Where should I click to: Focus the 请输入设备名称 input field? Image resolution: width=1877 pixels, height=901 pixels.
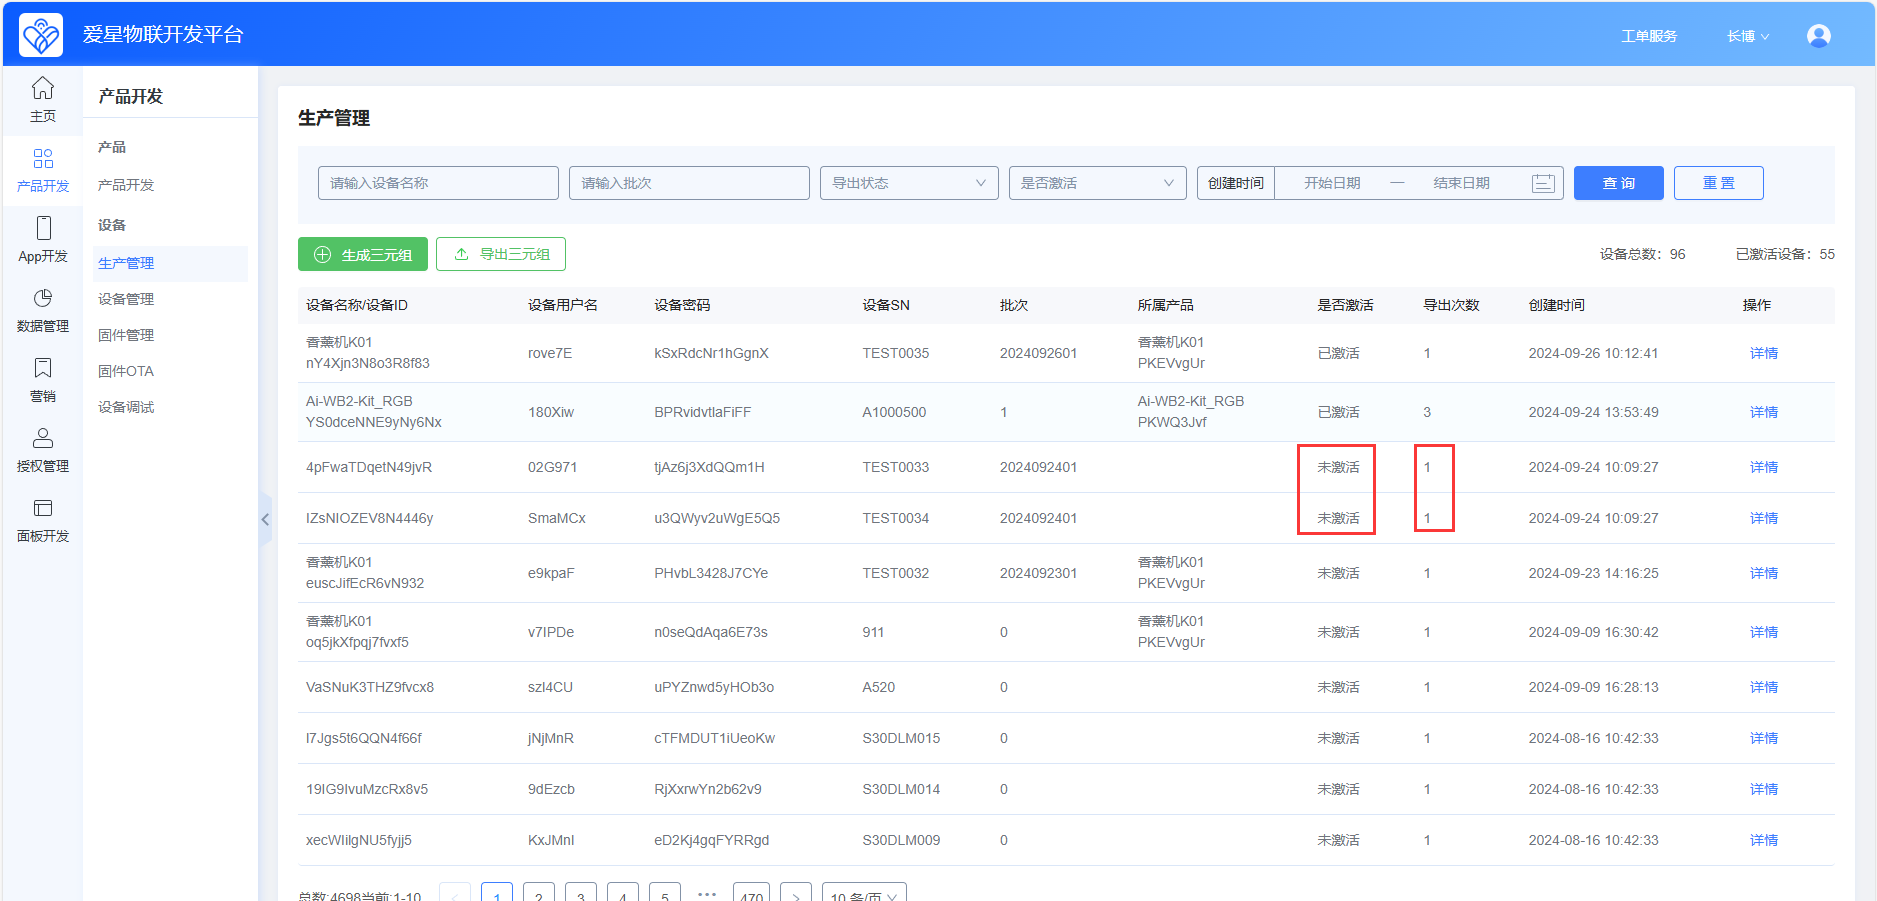pyautogui.click(x=438, y=183)
